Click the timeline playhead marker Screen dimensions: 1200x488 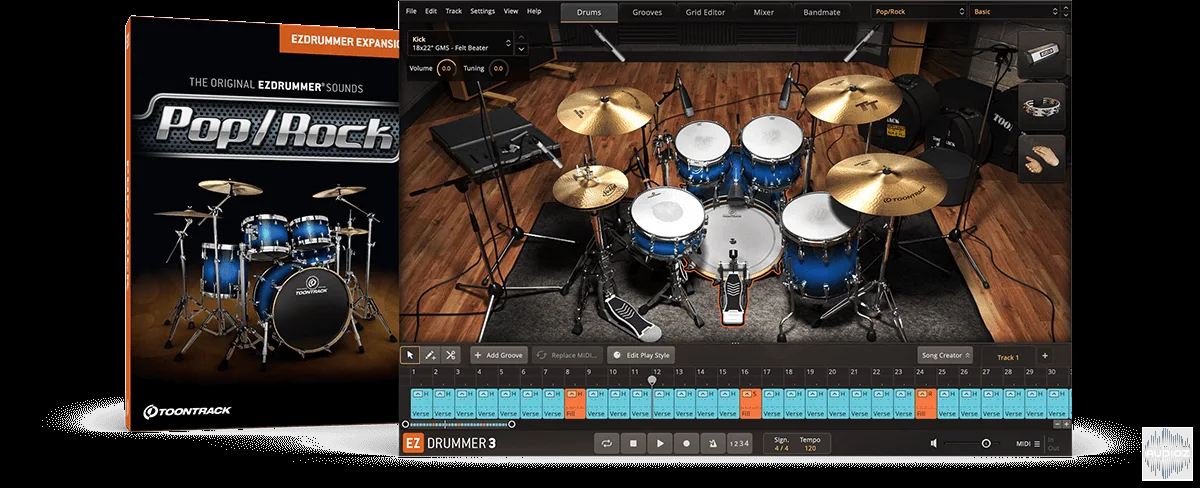[x=653, y=380]
